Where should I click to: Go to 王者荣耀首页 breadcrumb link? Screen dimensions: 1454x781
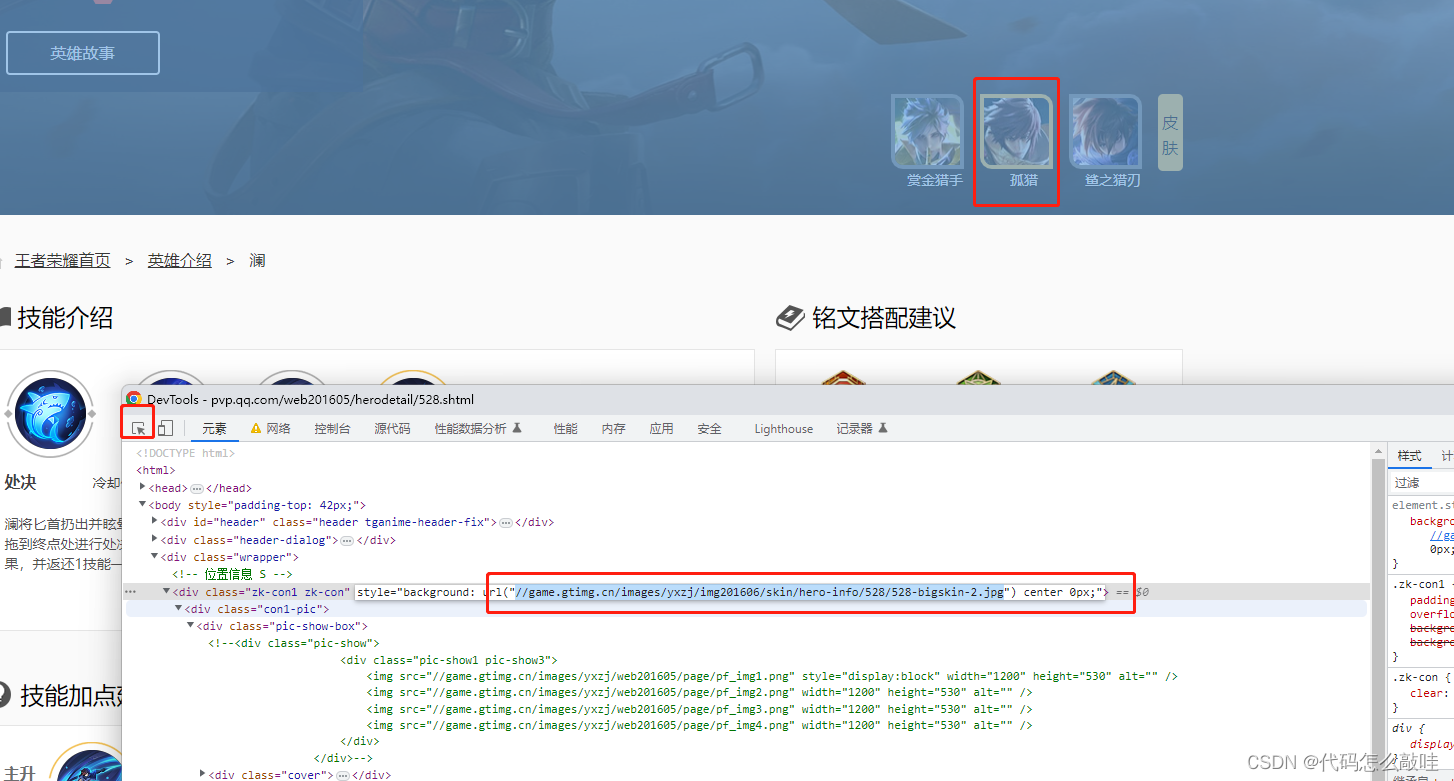pos(62,261)
